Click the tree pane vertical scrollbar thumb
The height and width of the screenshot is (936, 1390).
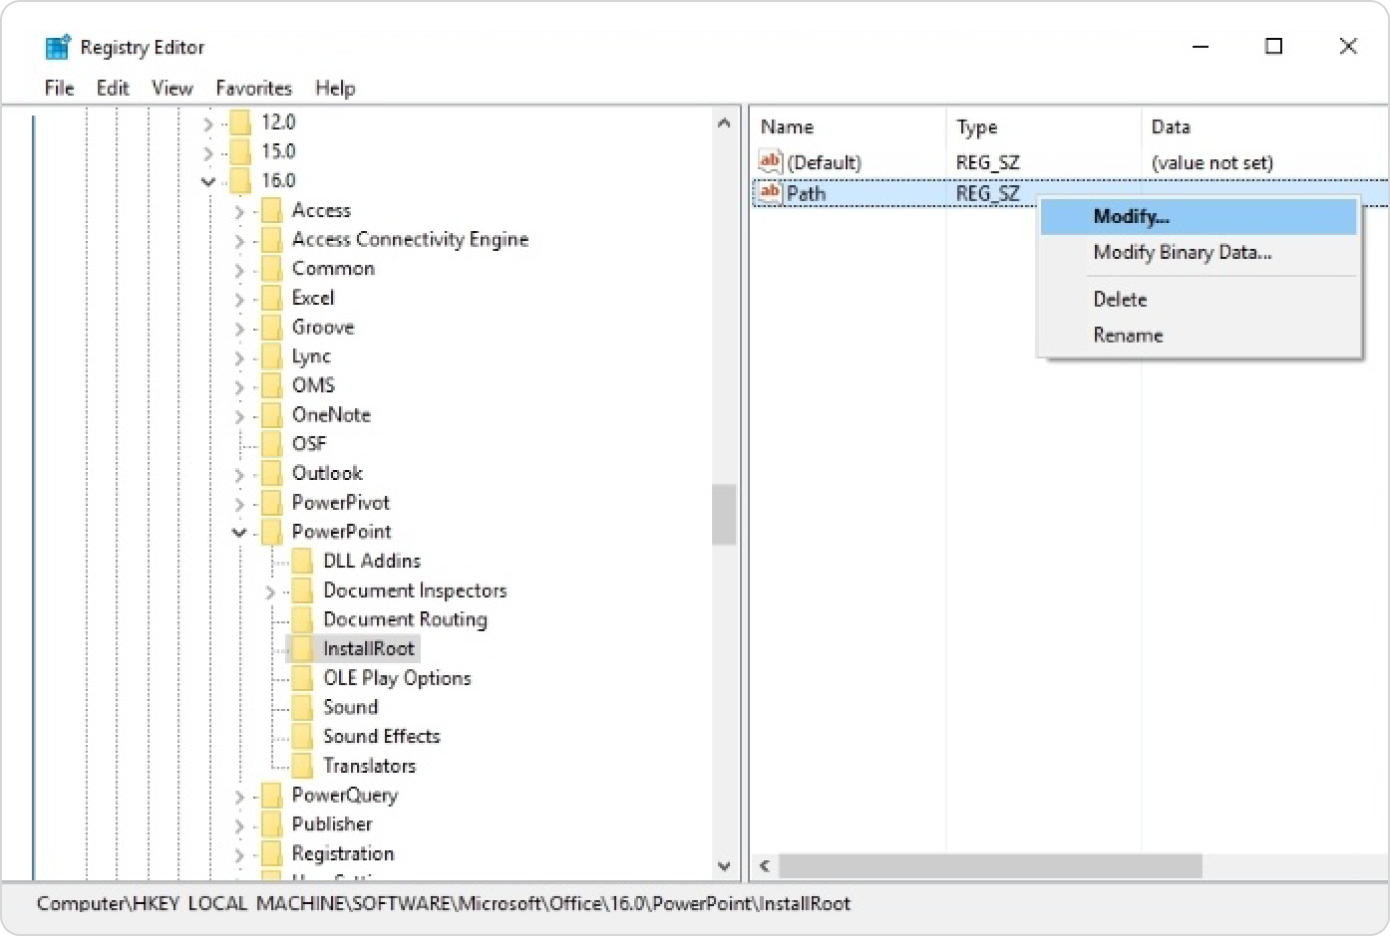[724, 515]
